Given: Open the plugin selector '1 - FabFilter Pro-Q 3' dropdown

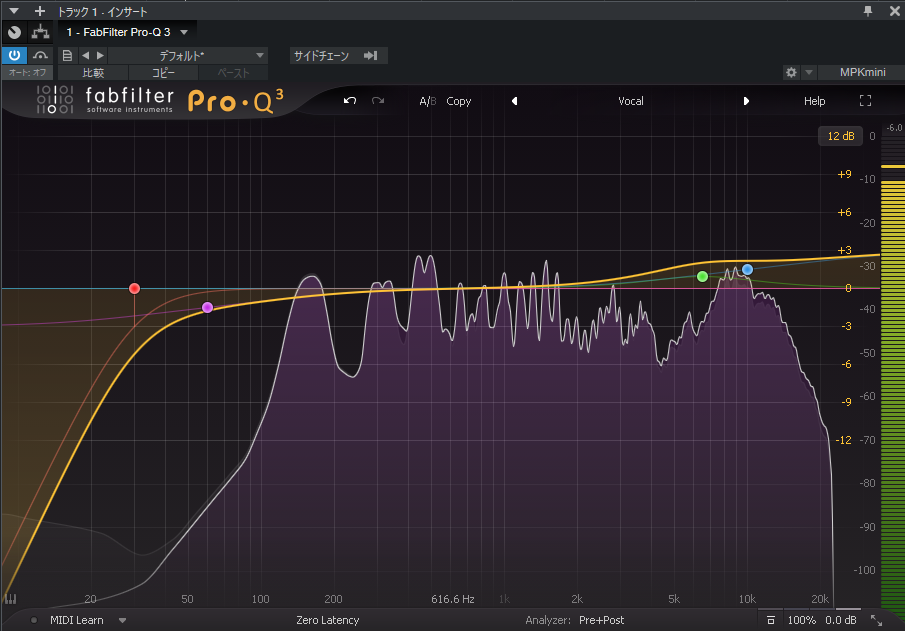Looking at the screenshot, I should click(x=127, y=32).
